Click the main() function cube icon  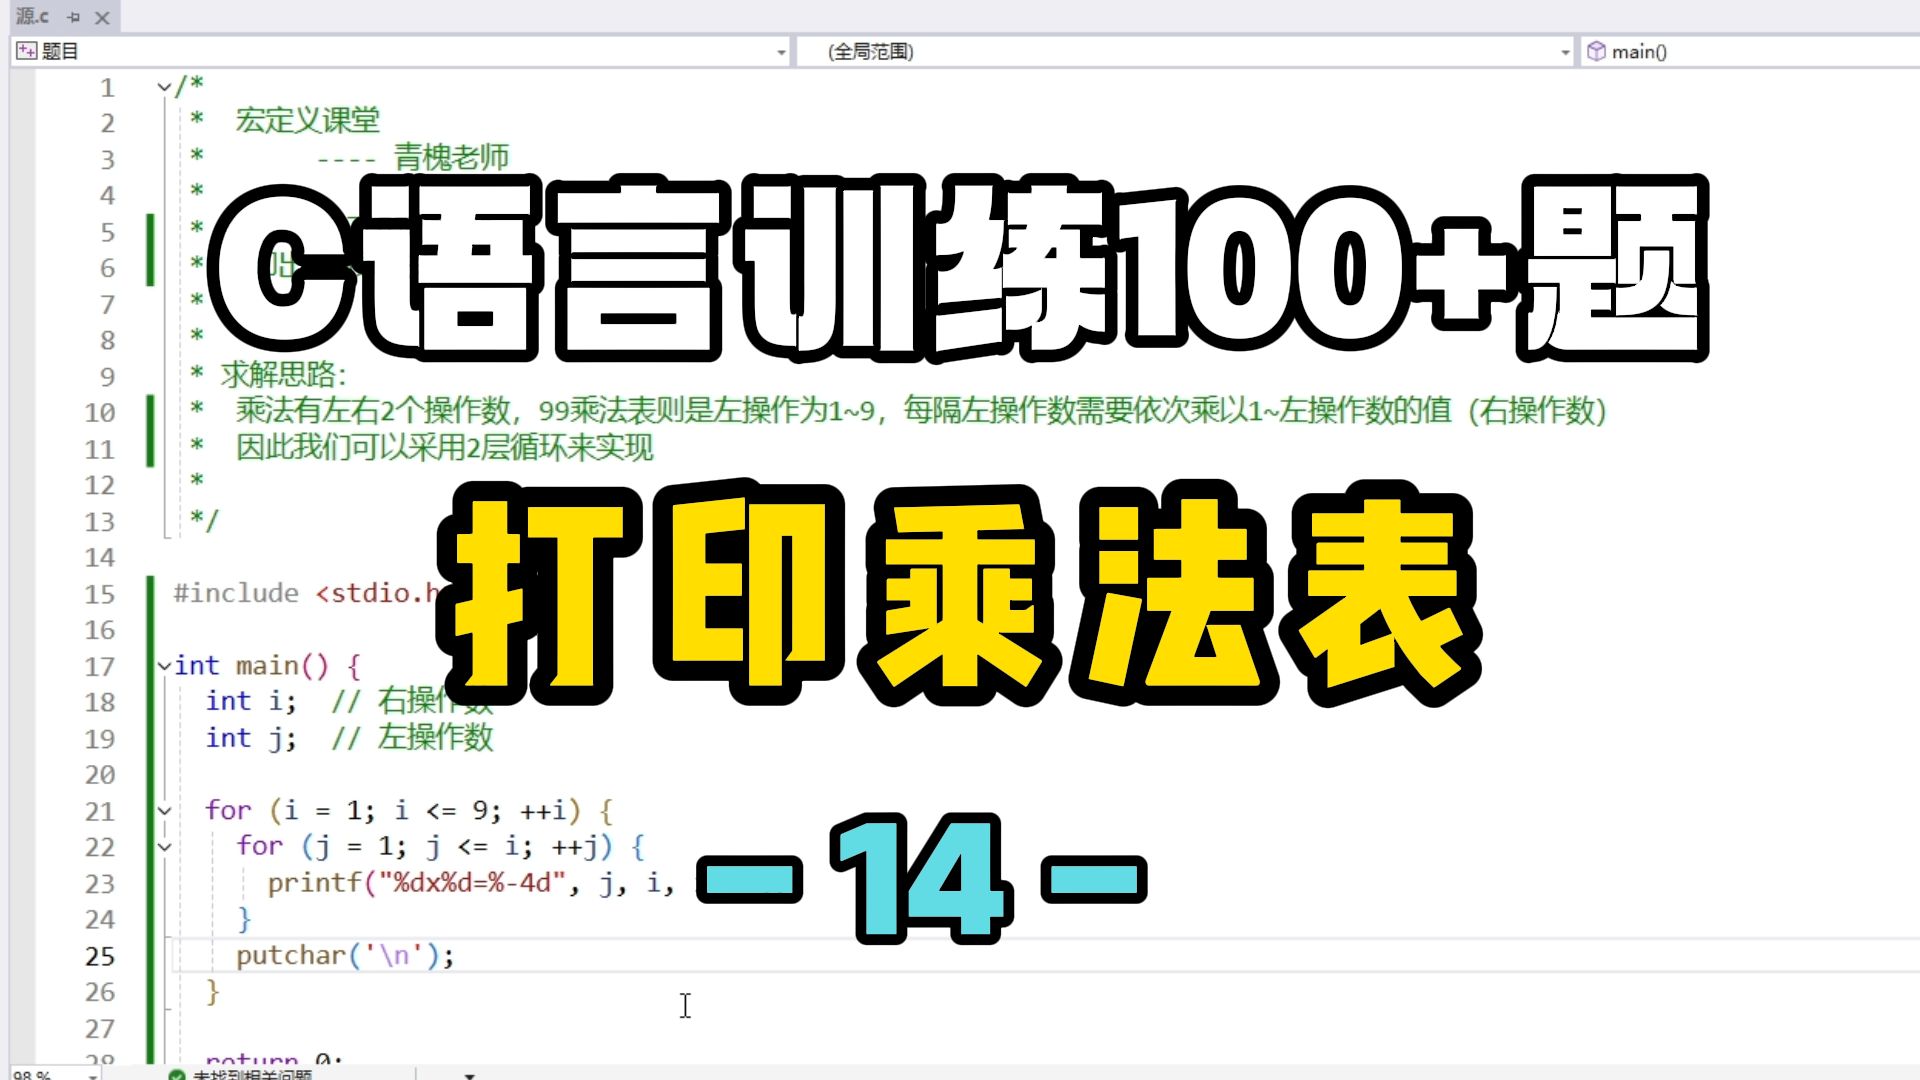[1596, 51]
